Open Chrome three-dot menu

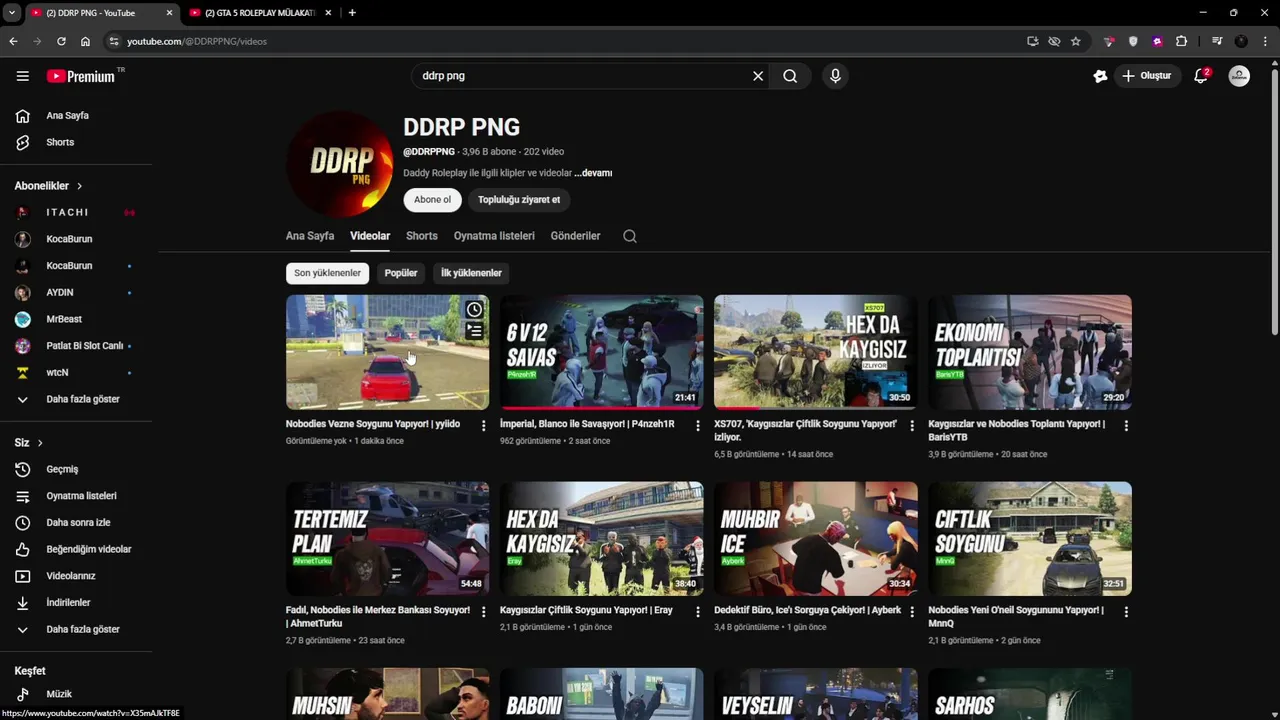click(x=1265, y=41)
